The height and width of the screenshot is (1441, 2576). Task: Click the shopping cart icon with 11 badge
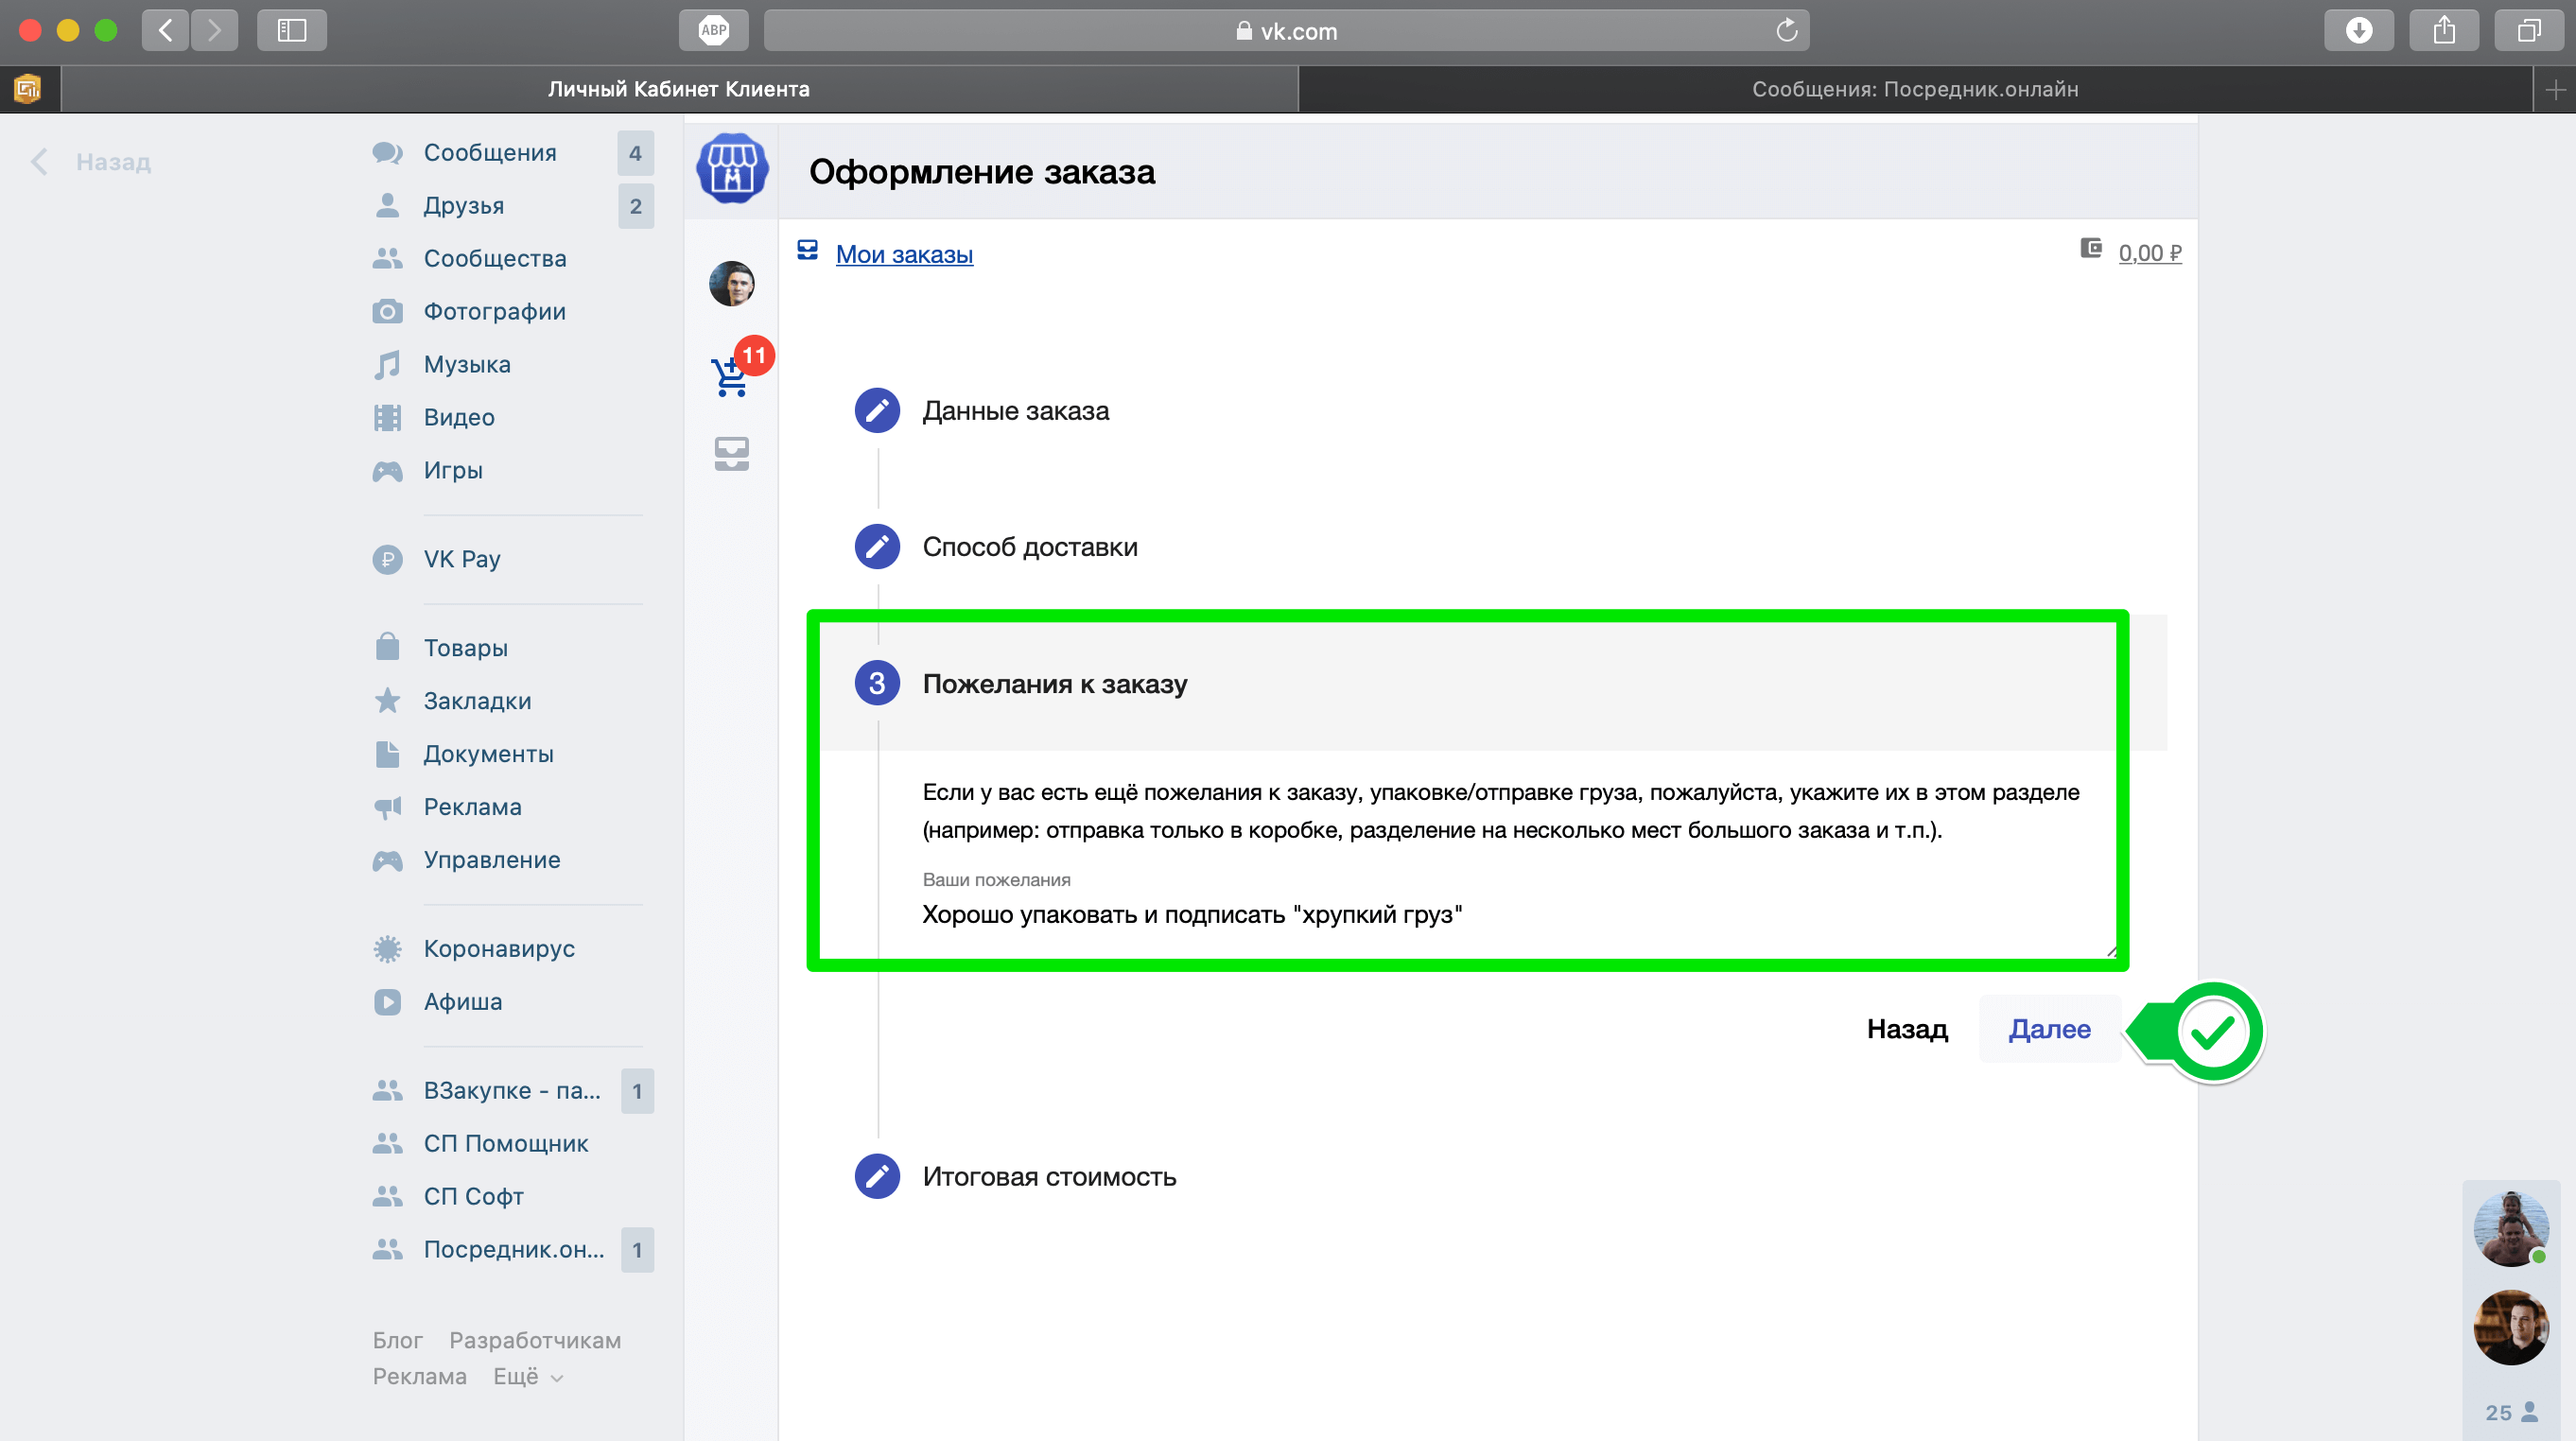coord(731,376)
